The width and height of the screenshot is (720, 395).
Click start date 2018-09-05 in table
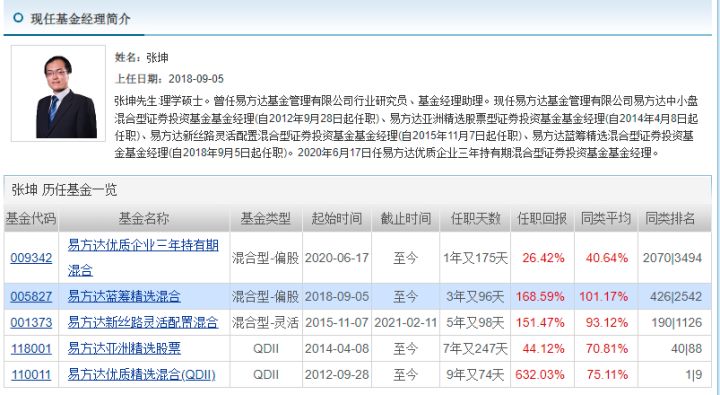337,297
